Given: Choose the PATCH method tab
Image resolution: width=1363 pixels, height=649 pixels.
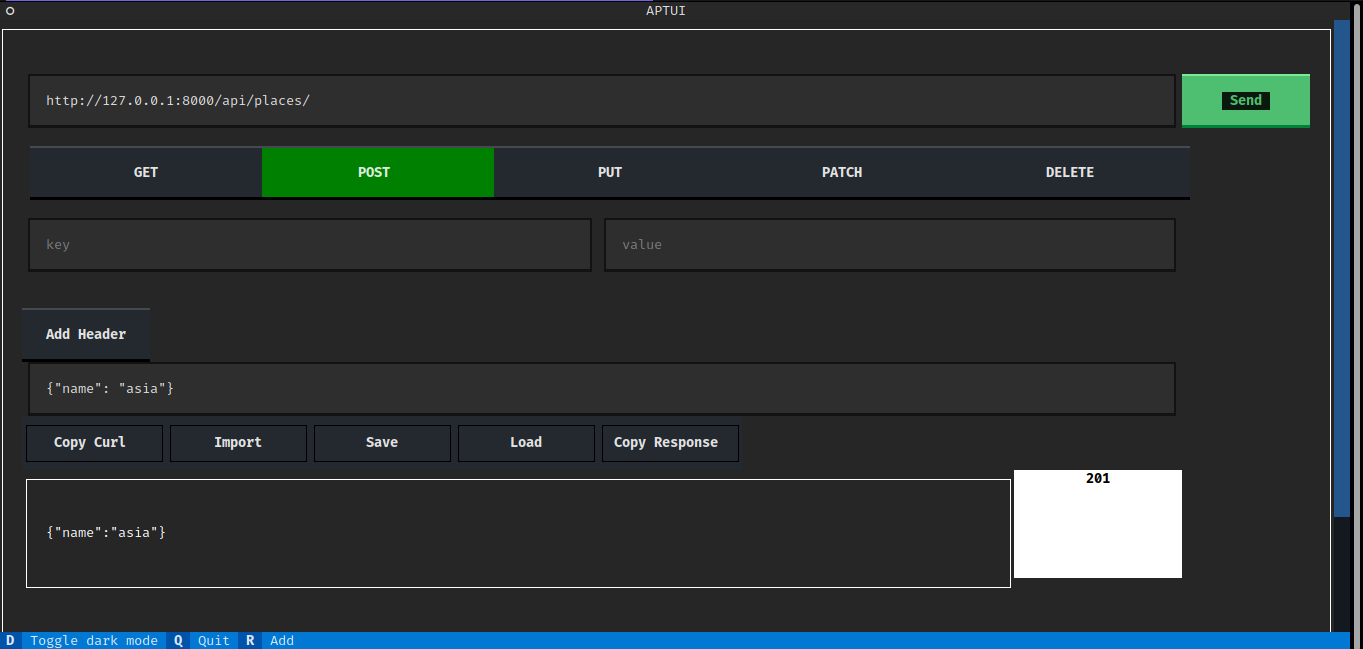Looking at the screenshot, I should (841, 172).
